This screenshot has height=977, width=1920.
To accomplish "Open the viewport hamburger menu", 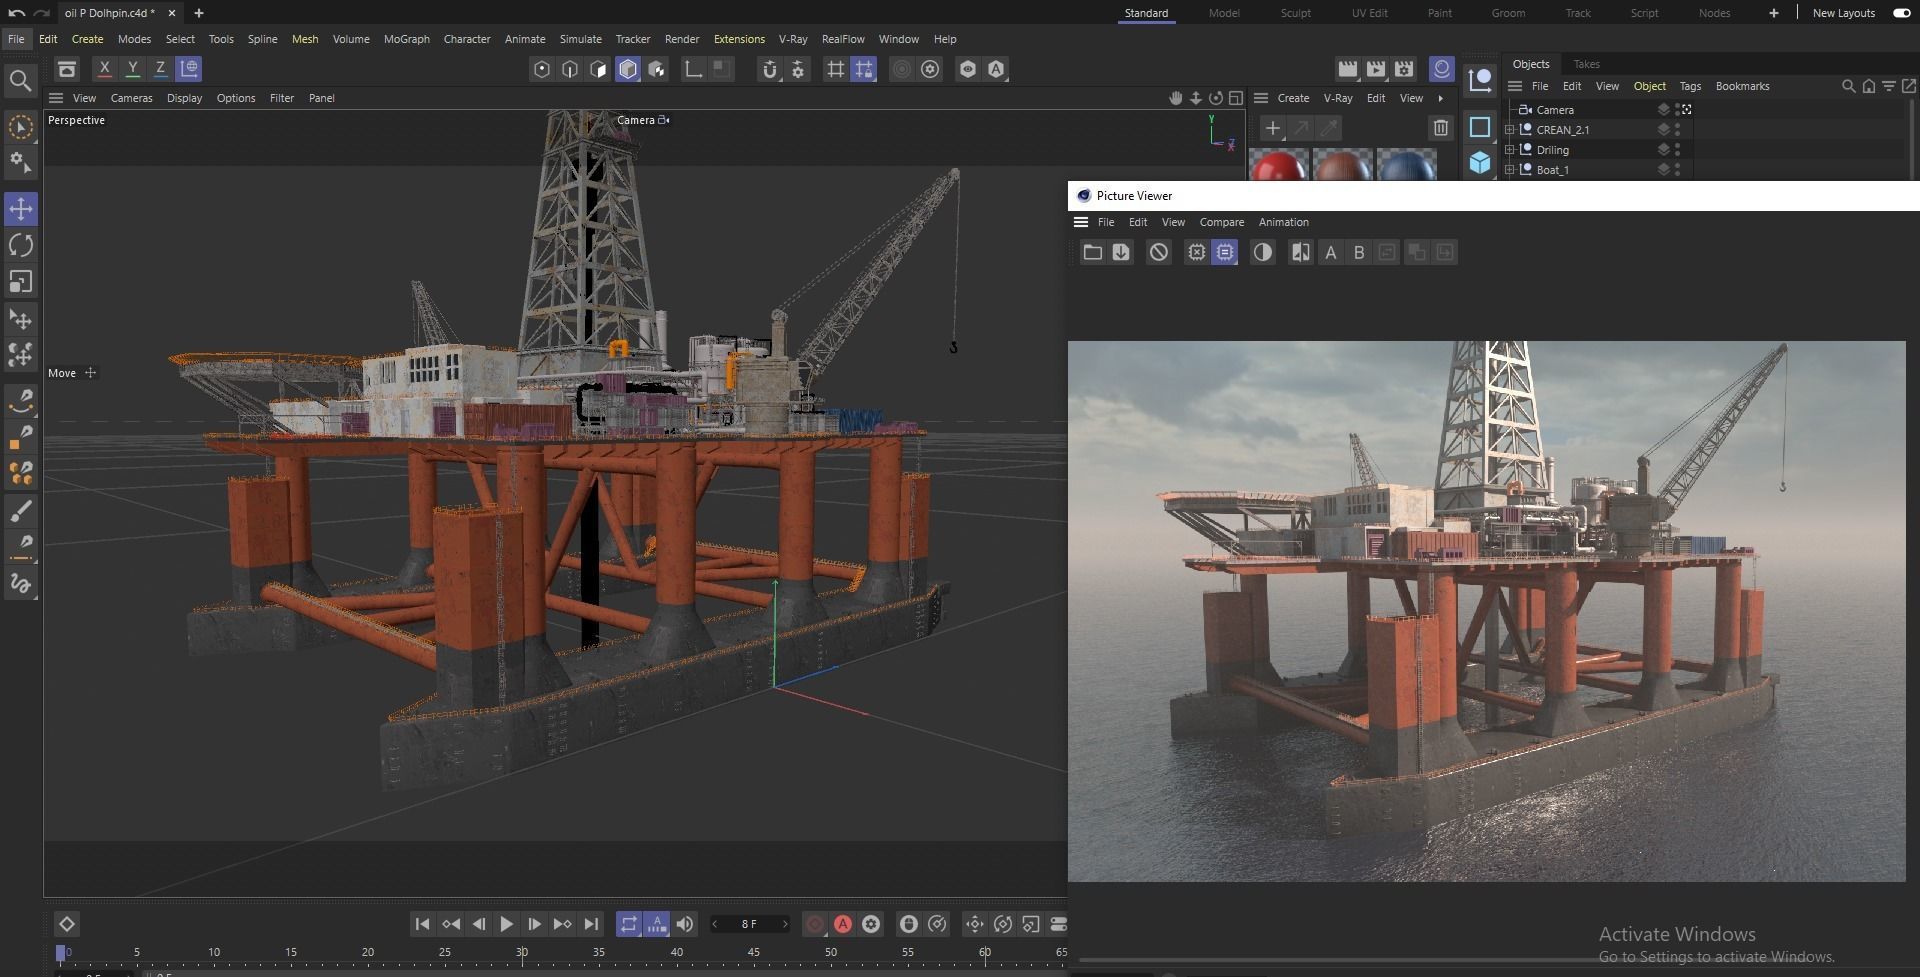I will (56, 98).
